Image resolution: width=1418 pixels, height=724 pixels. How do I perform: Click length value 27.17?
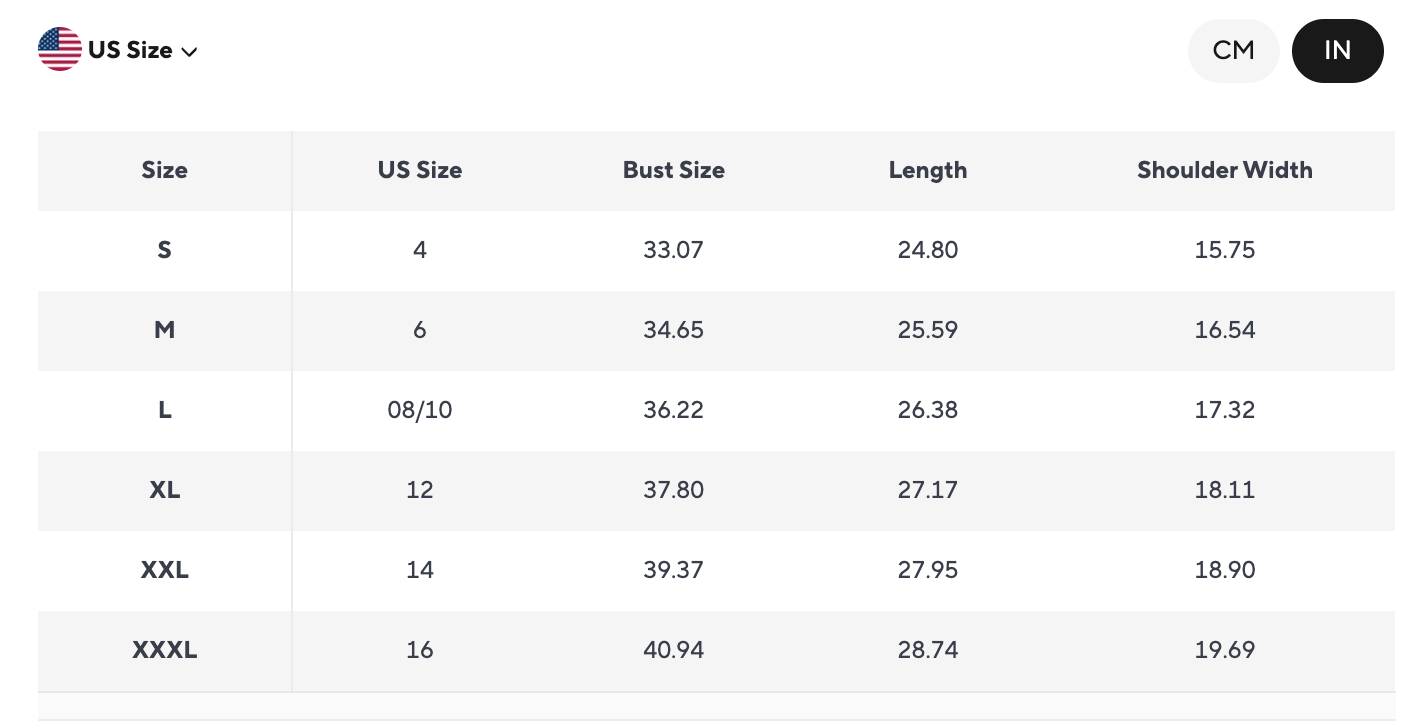pyautogui.click(x=928, y=490)
